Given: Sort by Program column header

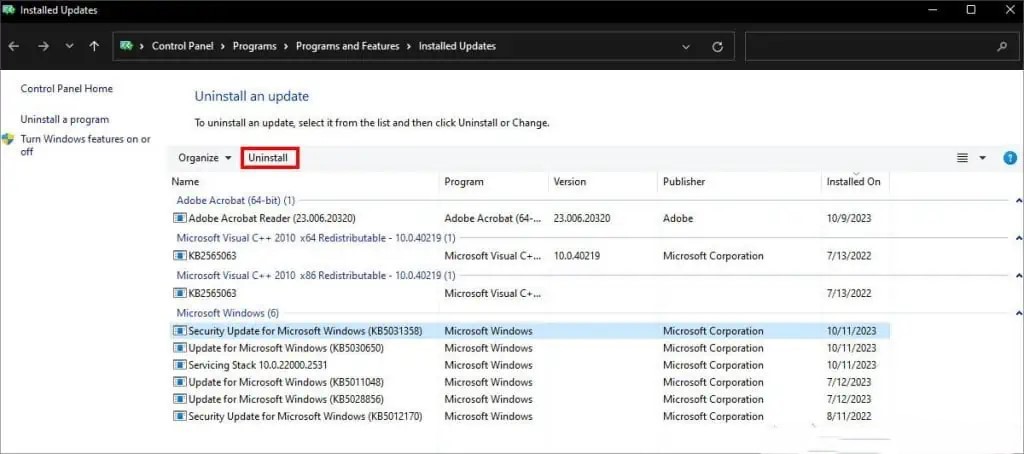Looking at the screenshot, I should tap(464, 182).
